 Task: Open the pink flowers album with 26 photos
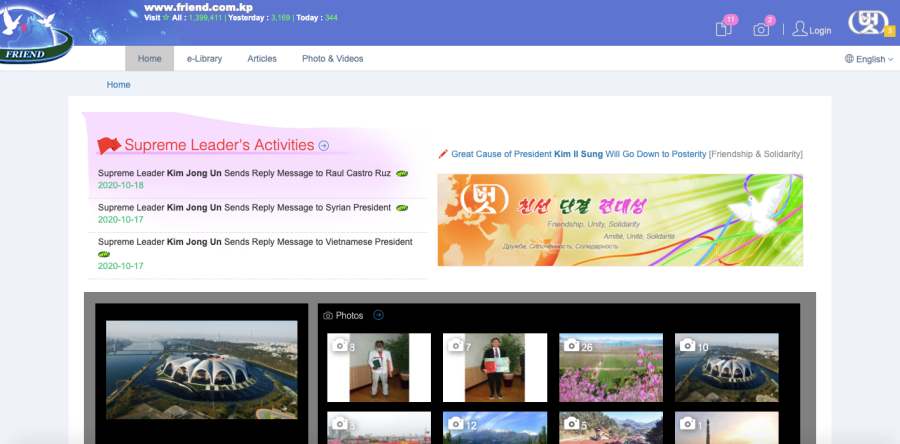coord(610,367)
